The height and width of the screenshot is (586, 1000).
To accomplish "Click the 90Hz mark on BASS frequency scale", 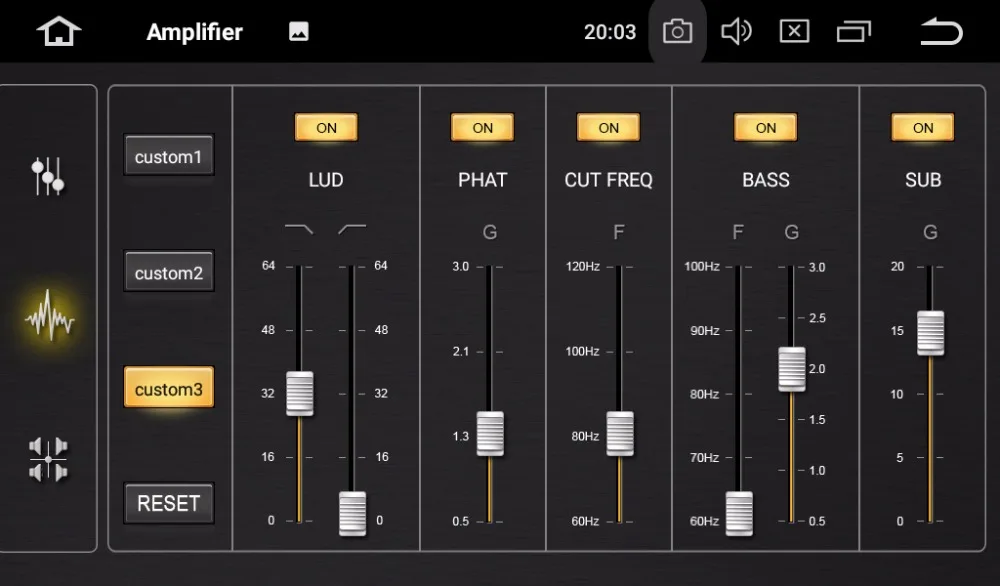I will tap(704, 330).
